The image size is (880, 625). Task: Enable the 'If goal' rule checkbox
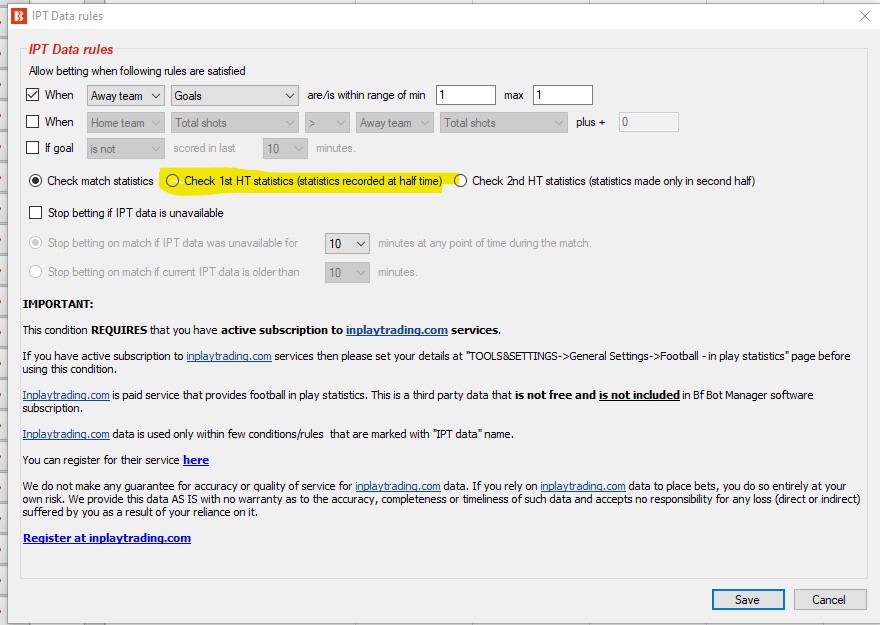point(33,148)
